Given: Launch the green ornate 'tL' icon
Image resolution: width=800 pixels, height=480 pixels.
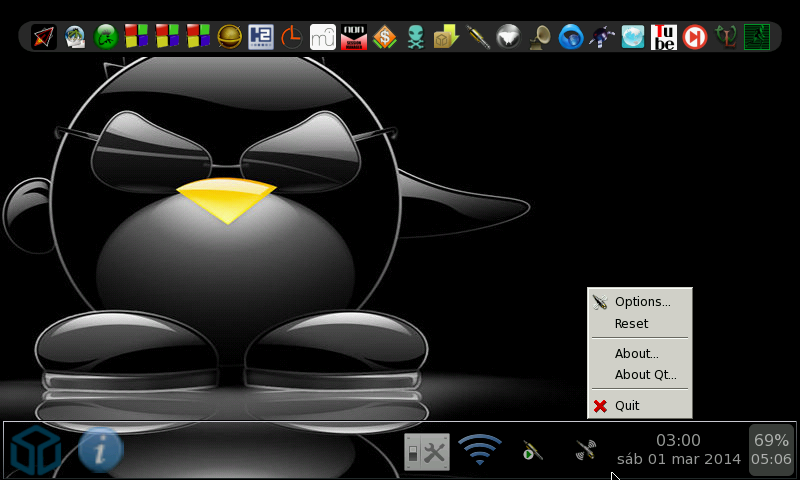Looking at the screenshot, I should 726,37.
